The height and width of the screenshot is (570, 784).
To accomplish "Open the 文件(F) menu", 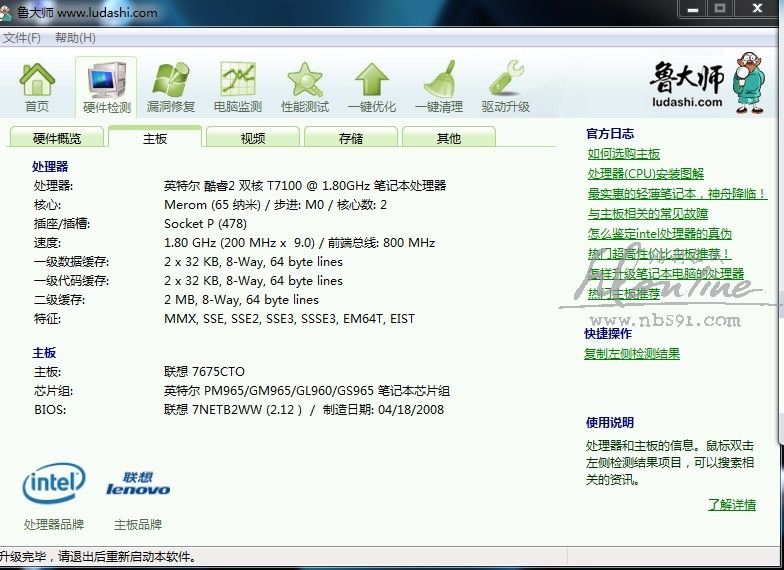I will 22,38.
